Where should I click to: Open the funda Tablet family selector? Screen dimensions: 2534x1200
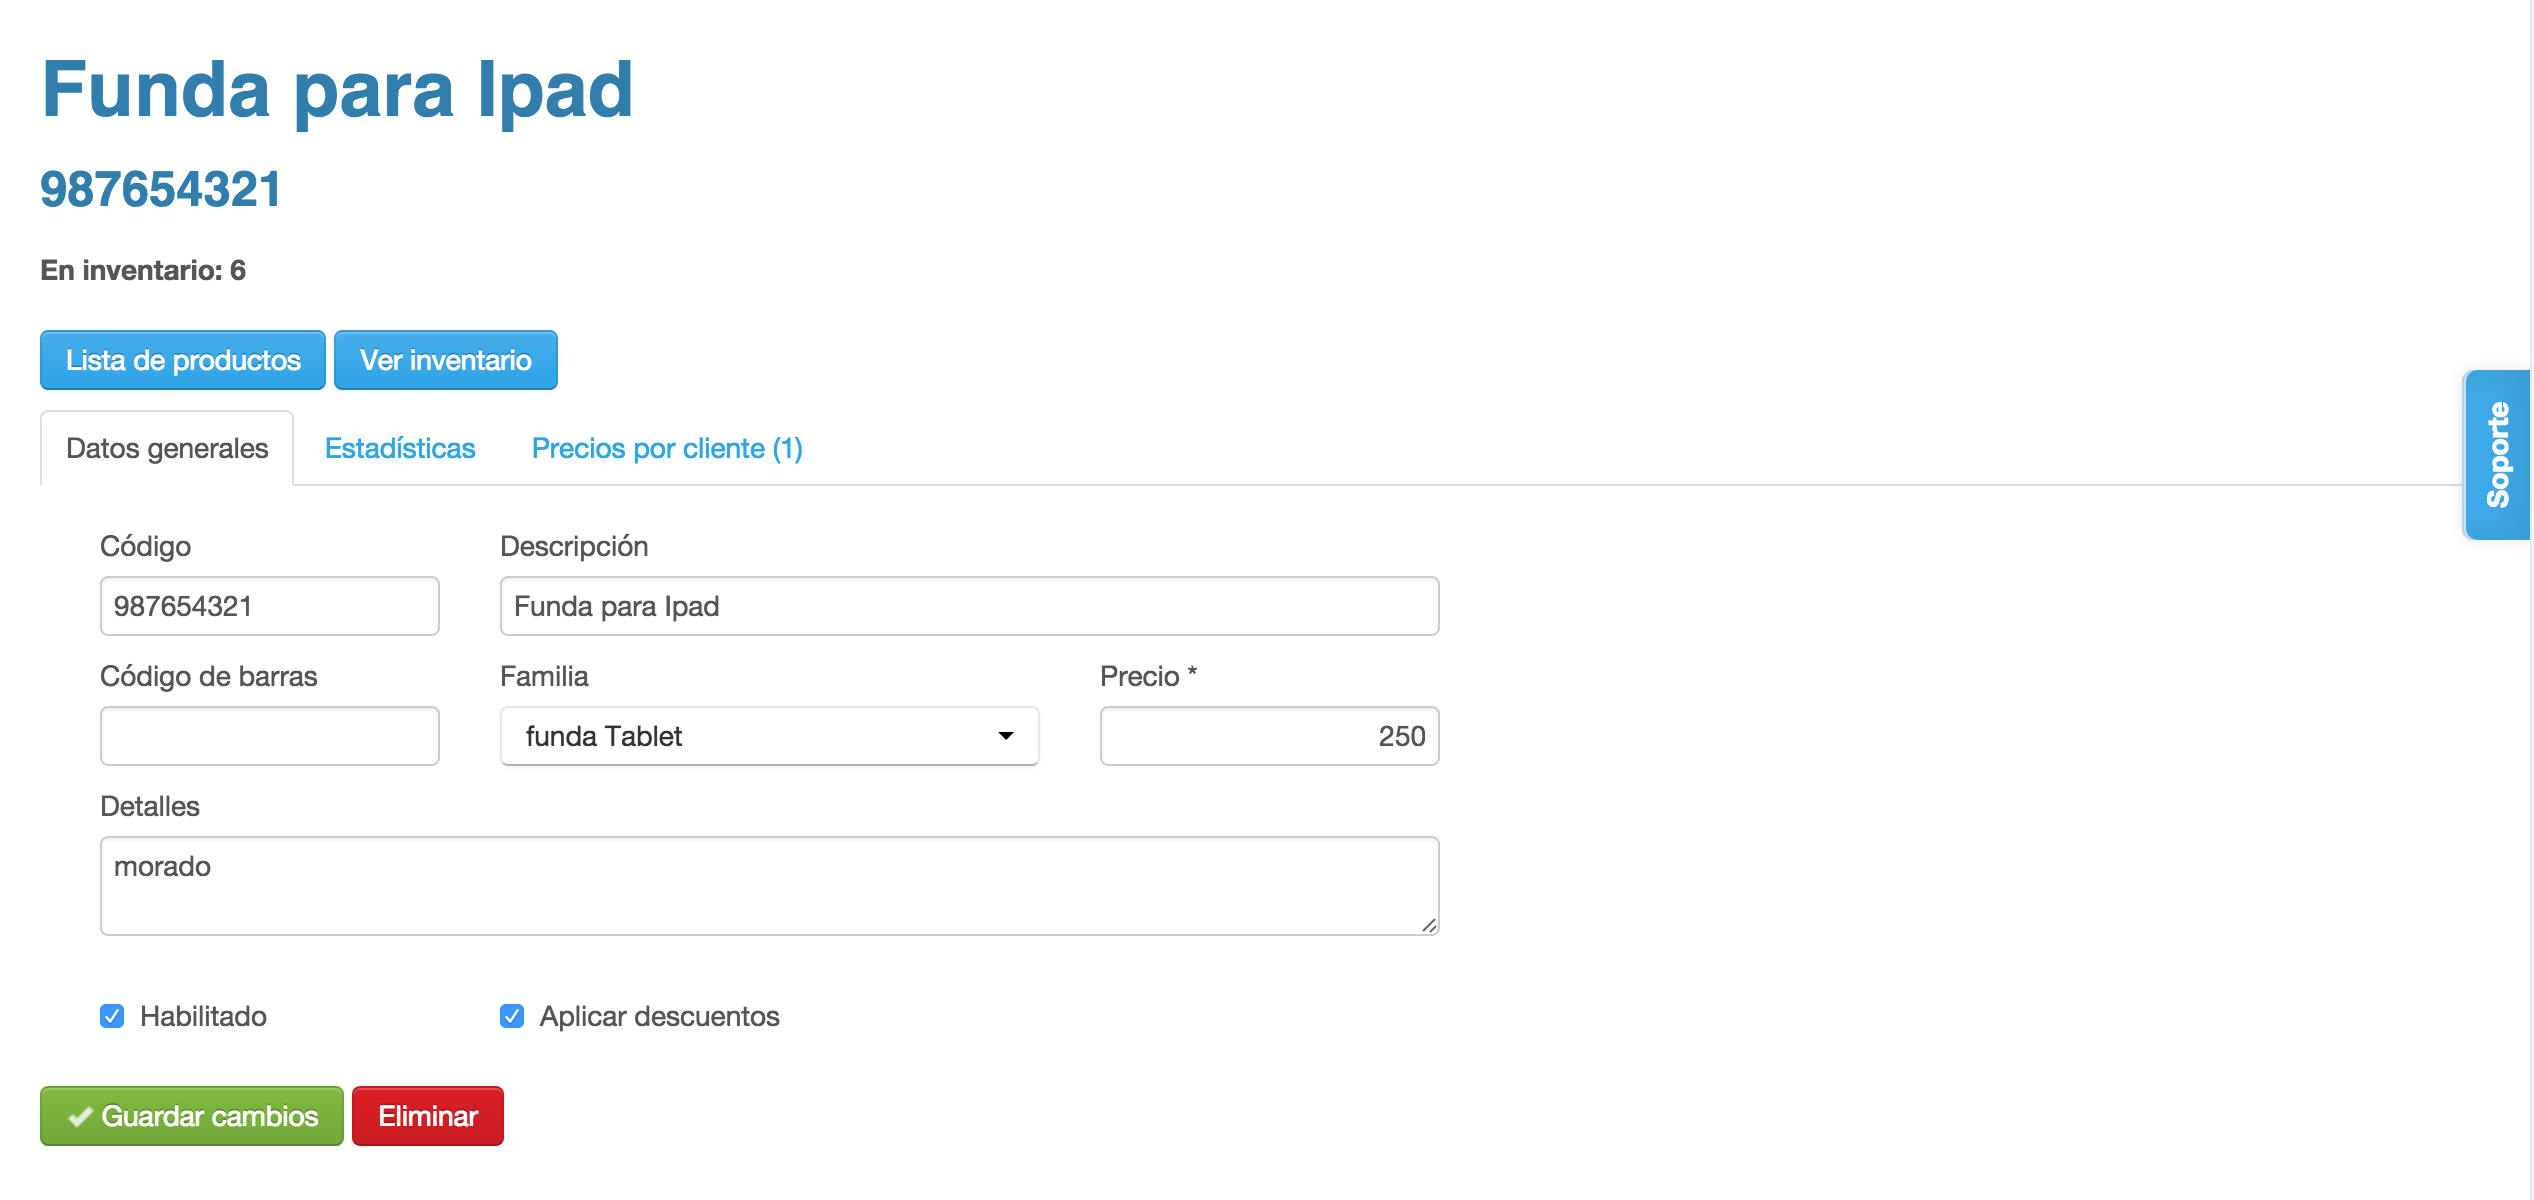click(768, 736)
